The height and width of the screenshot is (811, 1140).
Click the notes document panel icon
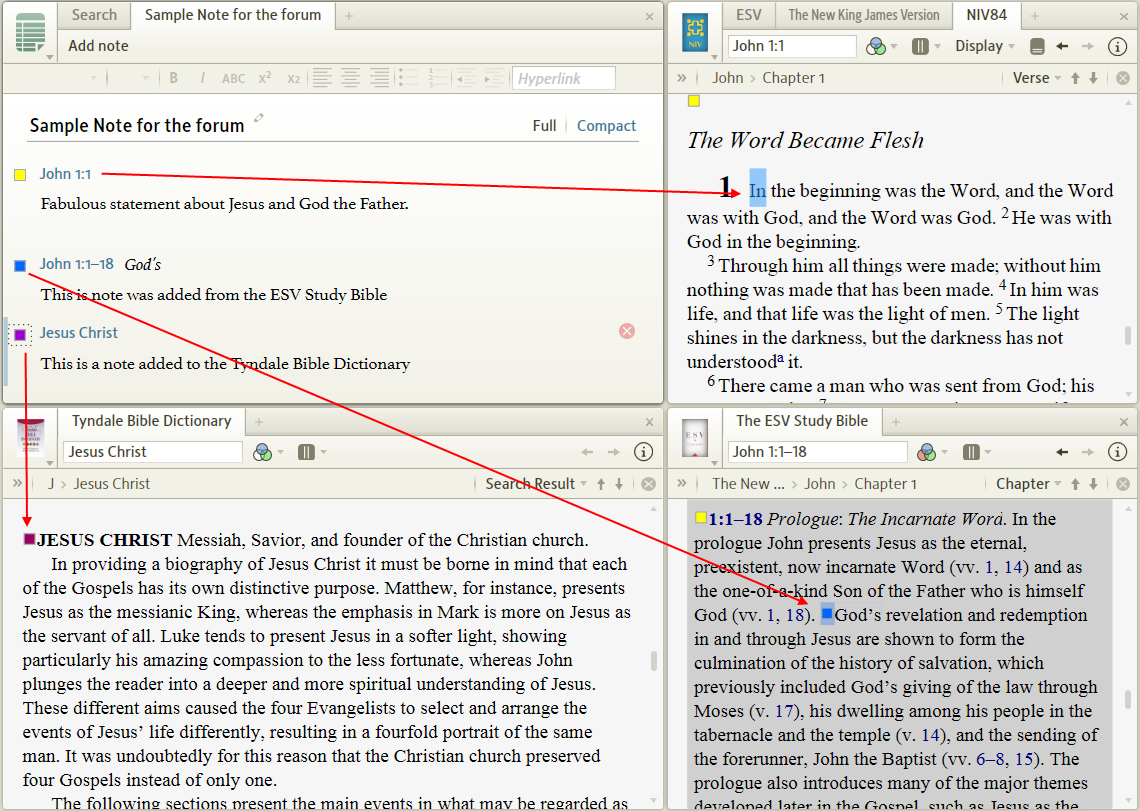pos(31,33)
